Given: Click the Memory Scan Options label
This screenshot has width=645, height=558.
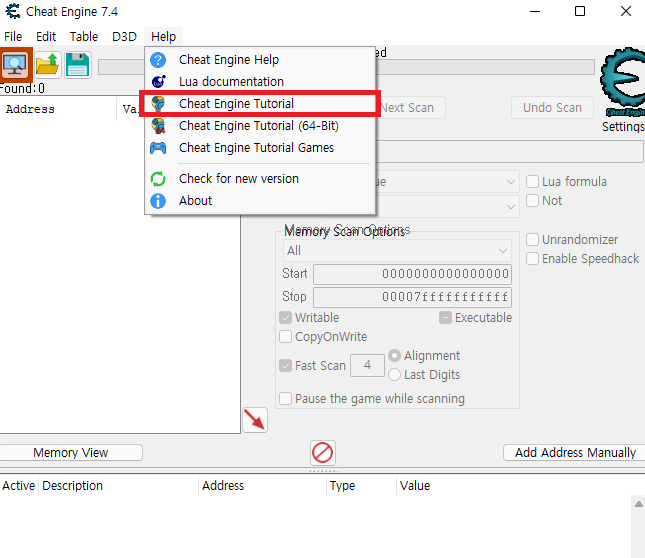Looking at the screenshot, I should [345, 231].
